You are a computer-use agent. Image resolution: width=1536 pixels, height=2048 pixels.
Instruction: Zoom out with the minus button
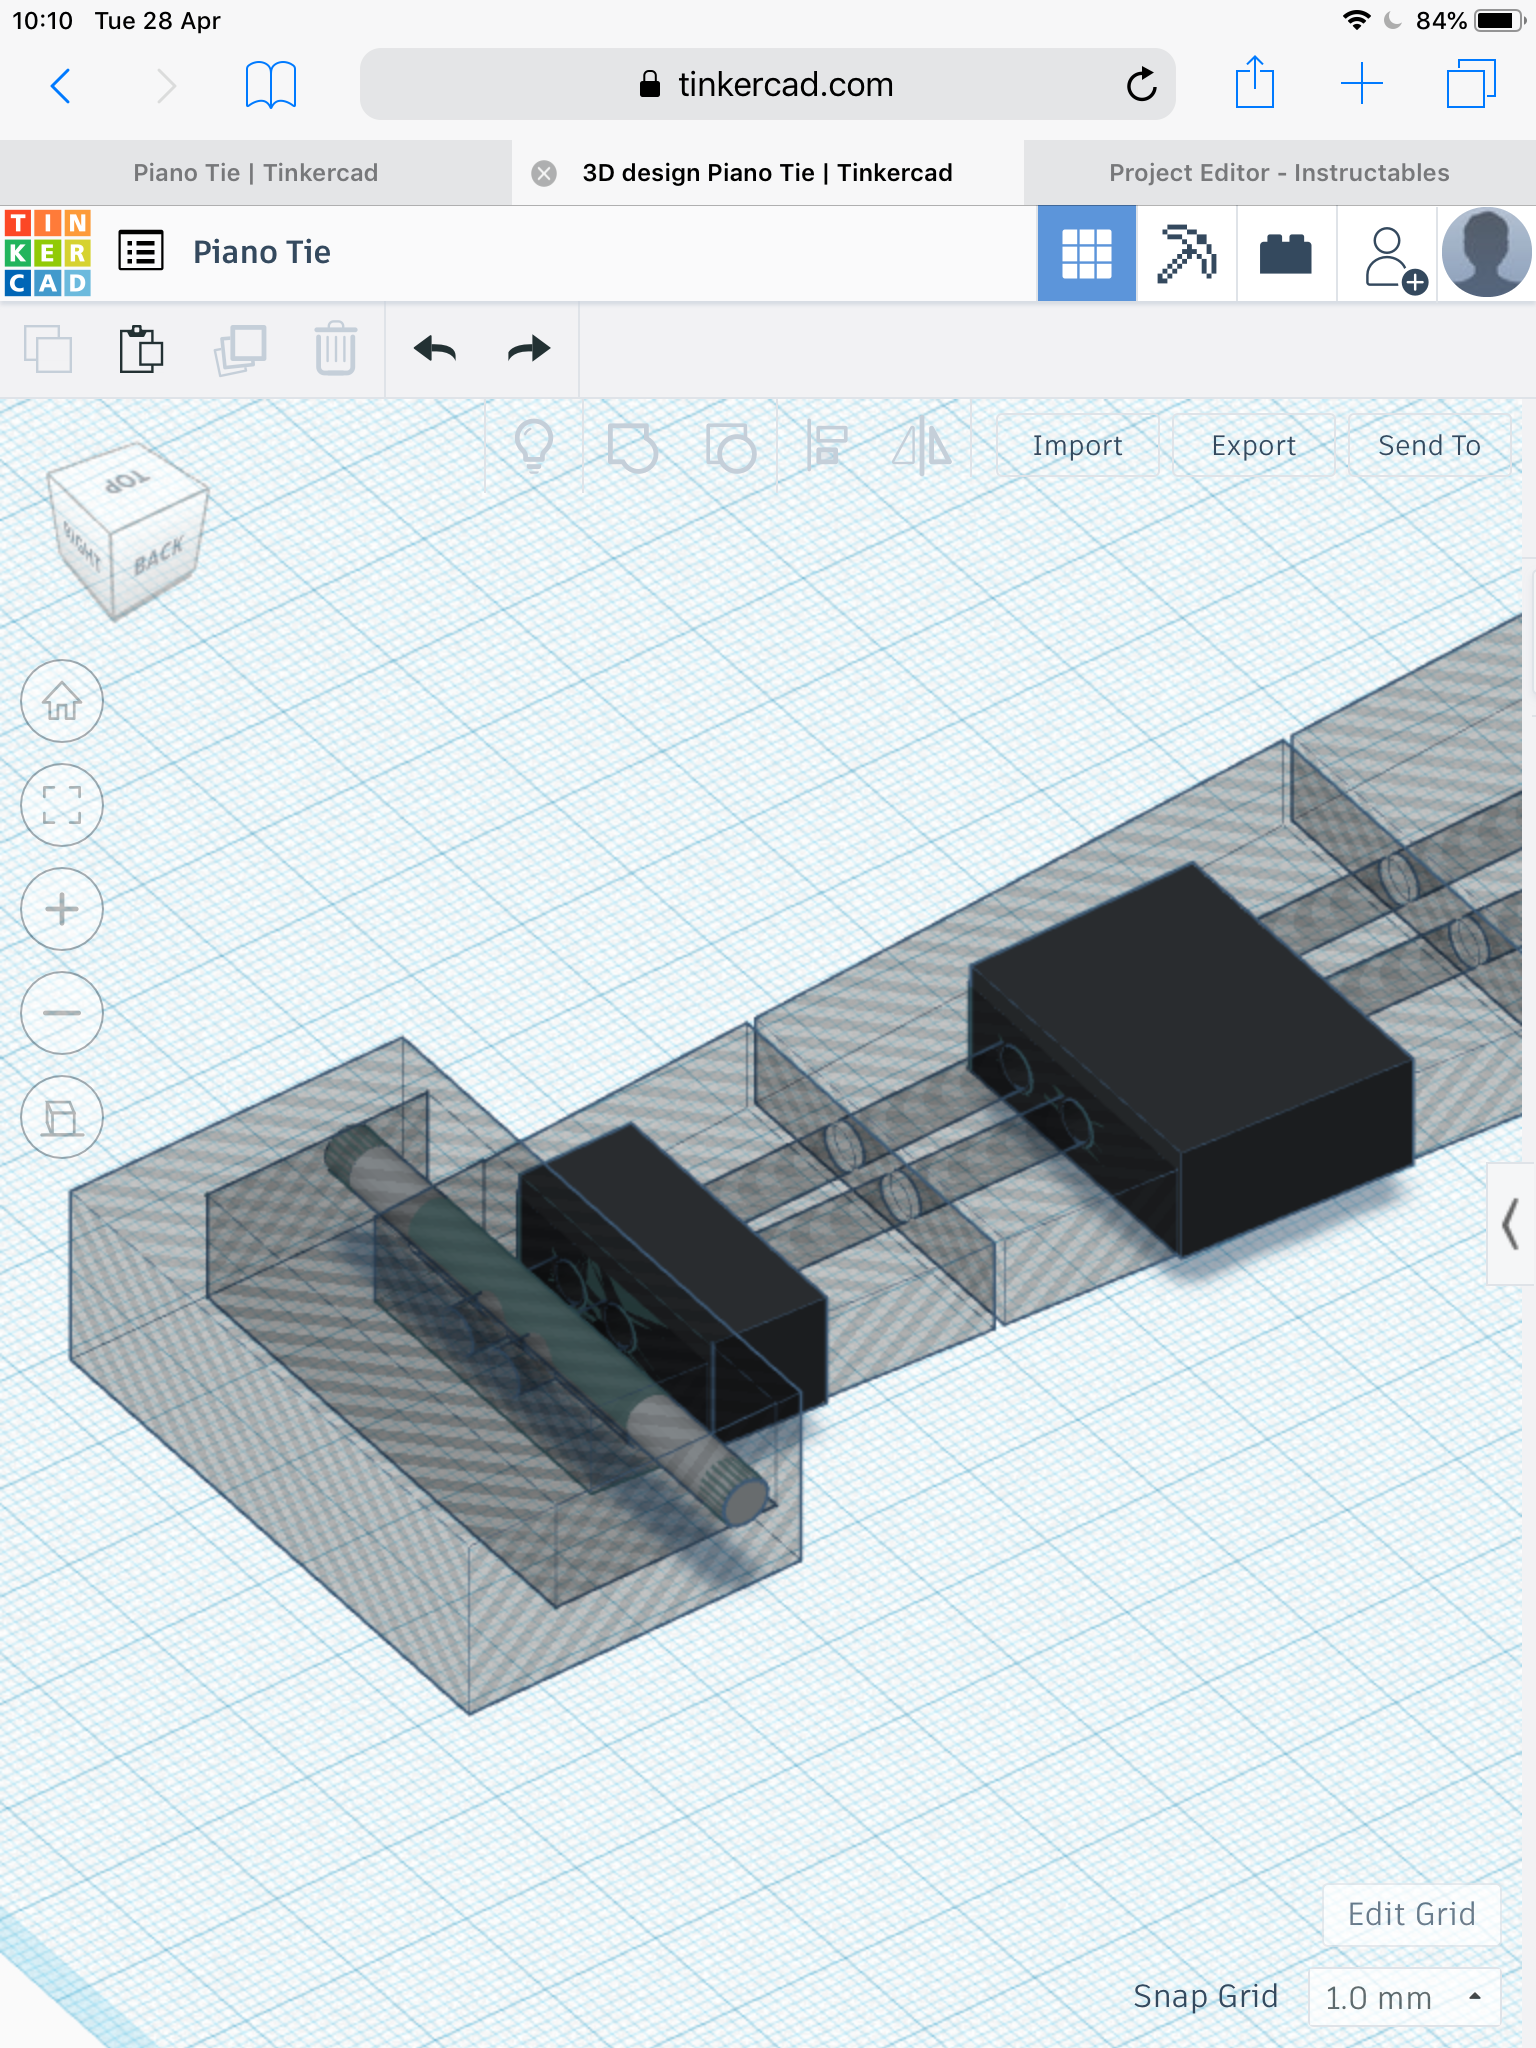pos(62,1013)
